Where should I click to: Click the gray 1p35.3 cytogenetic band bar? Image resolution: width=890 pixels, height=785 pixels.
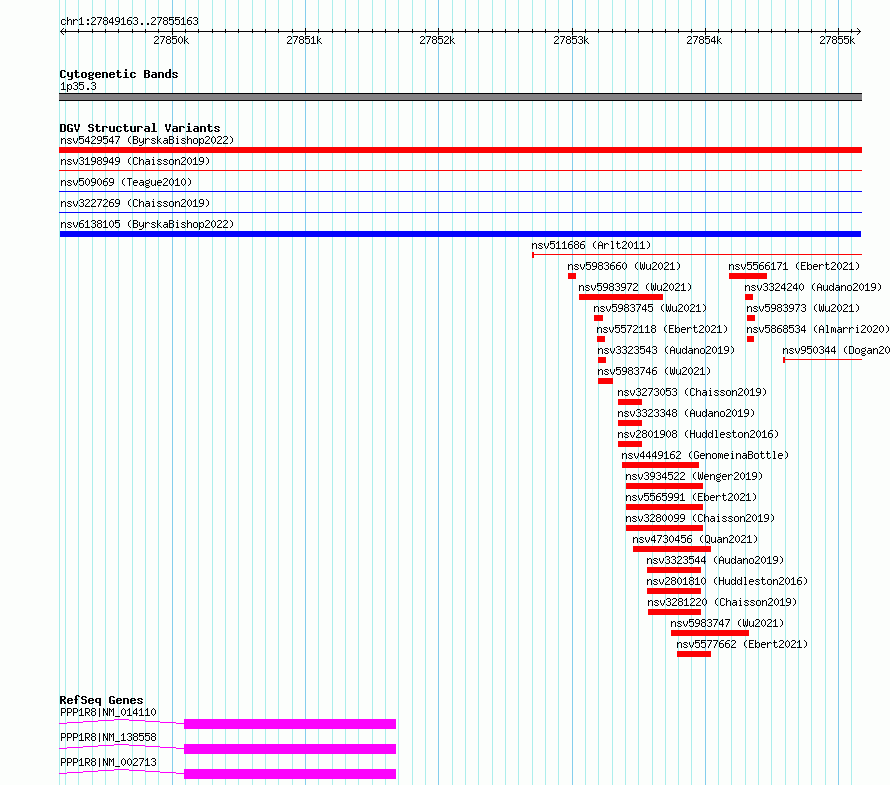click(x=460, y=97)
